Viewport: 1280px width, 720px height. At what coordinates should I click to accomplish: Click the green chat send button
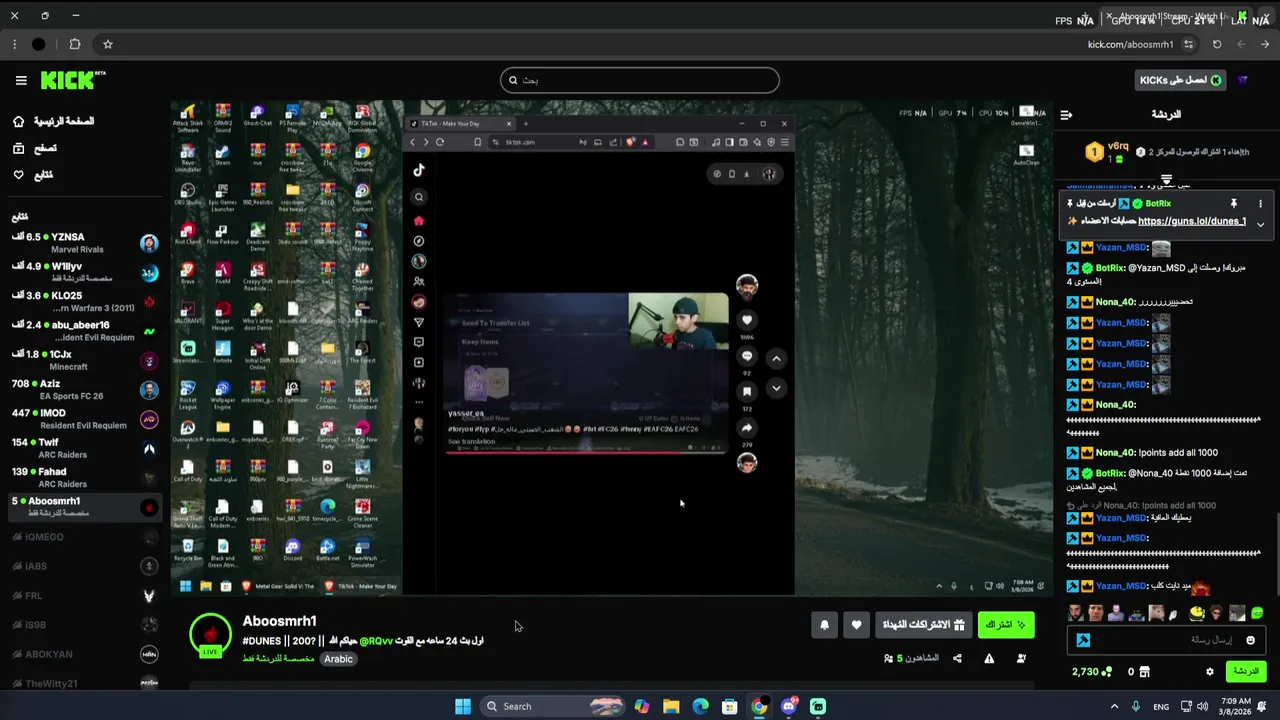(1246, 671)
